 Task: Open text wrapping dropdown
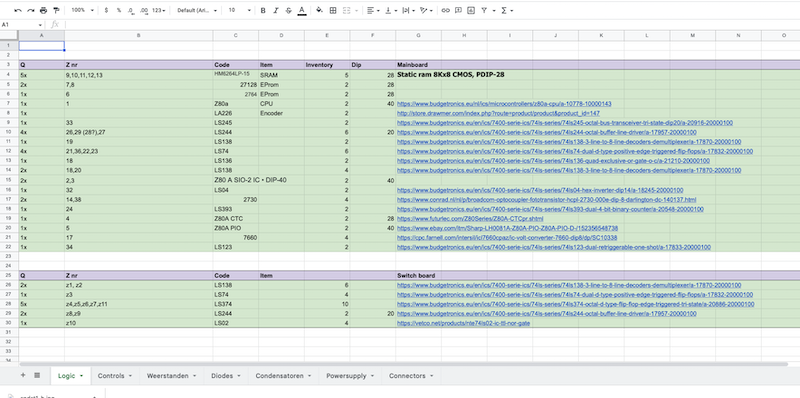click(408, 10)
